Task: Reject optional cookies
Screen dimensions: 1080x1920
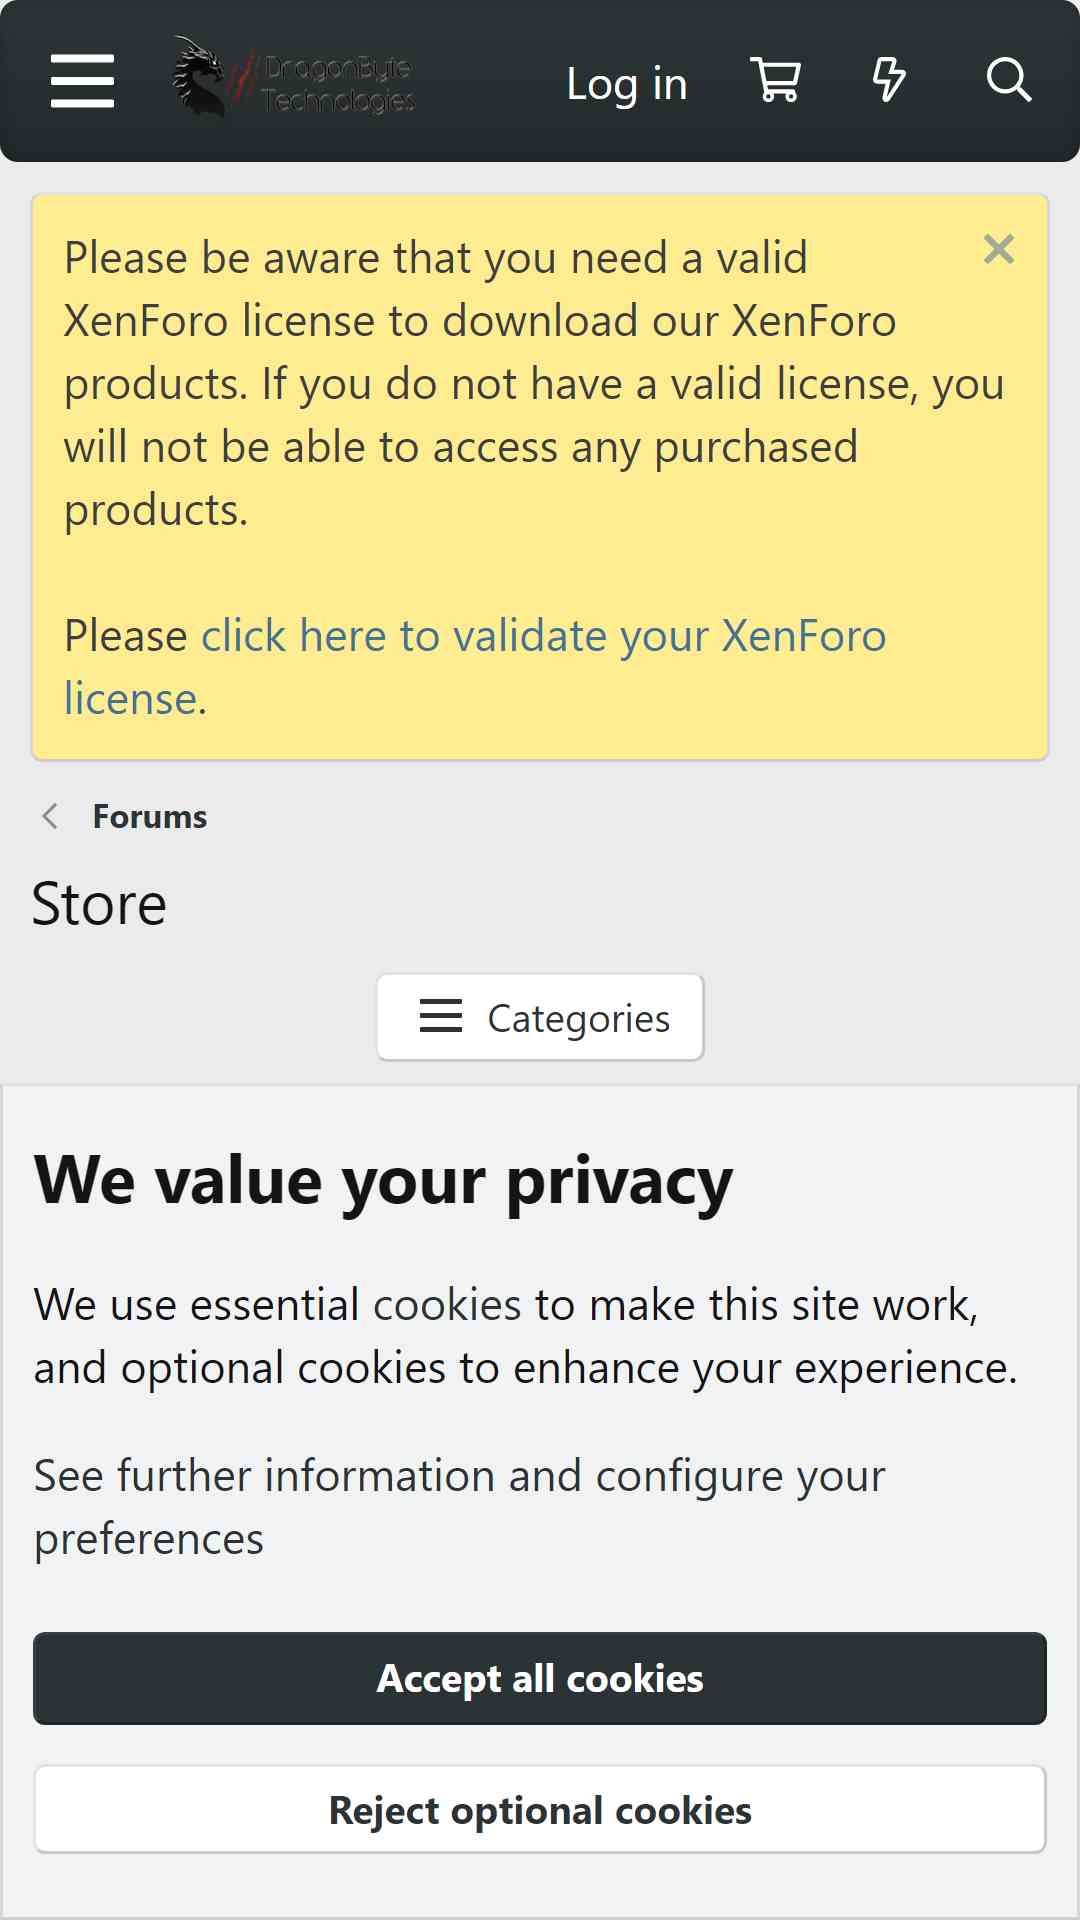Action: (540, 1810)
